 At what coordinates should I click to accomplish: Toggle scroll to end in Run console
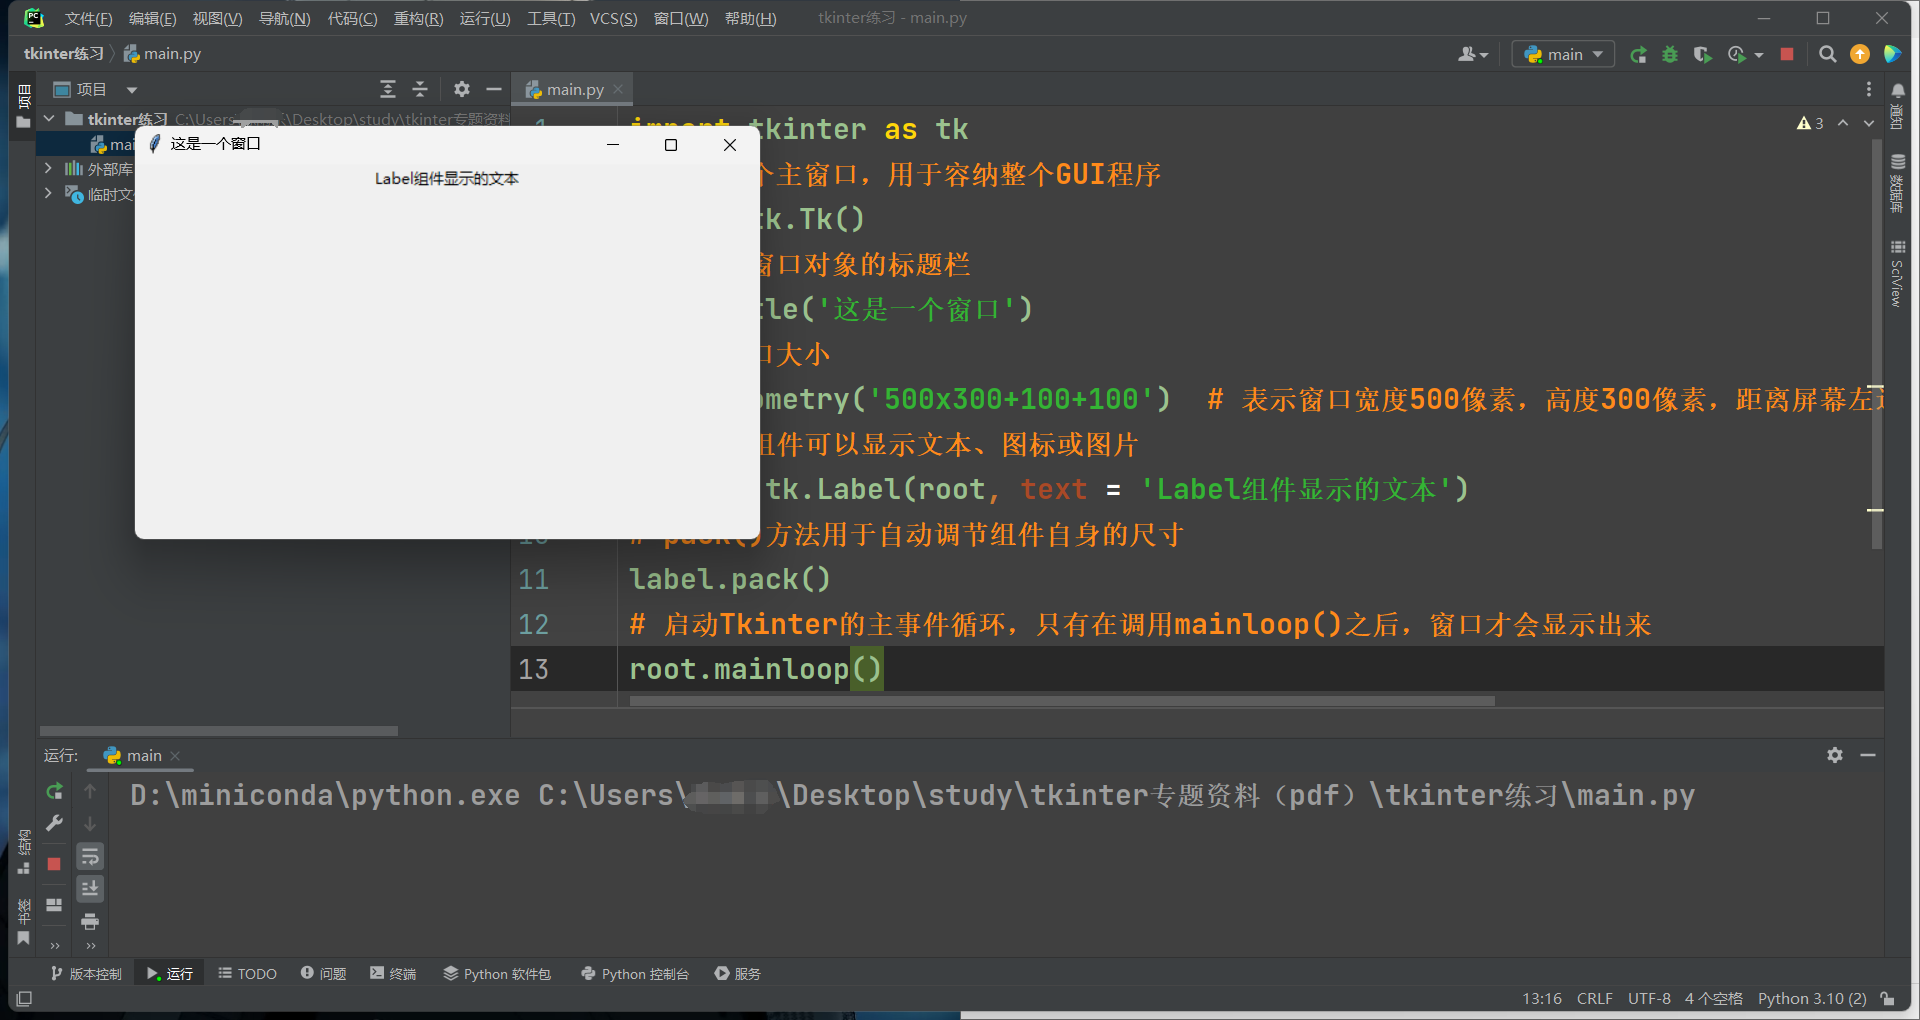pyautogui.click(x=90, y=888)
